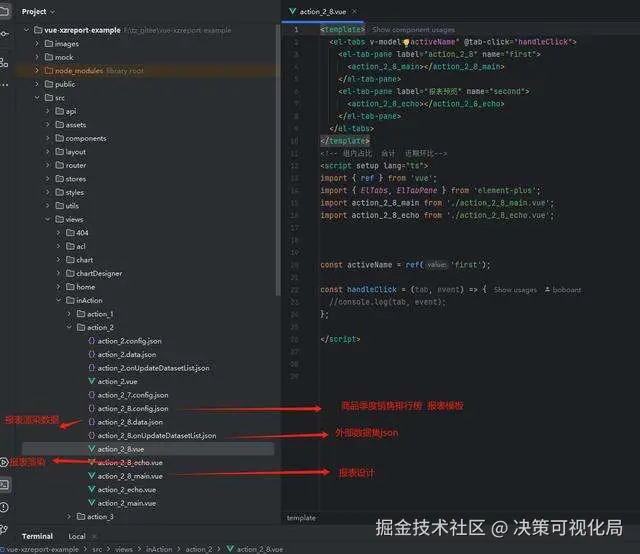Click the project tree vertical scrollbar
The image size is (640, 554).
(x=278, y=159)
